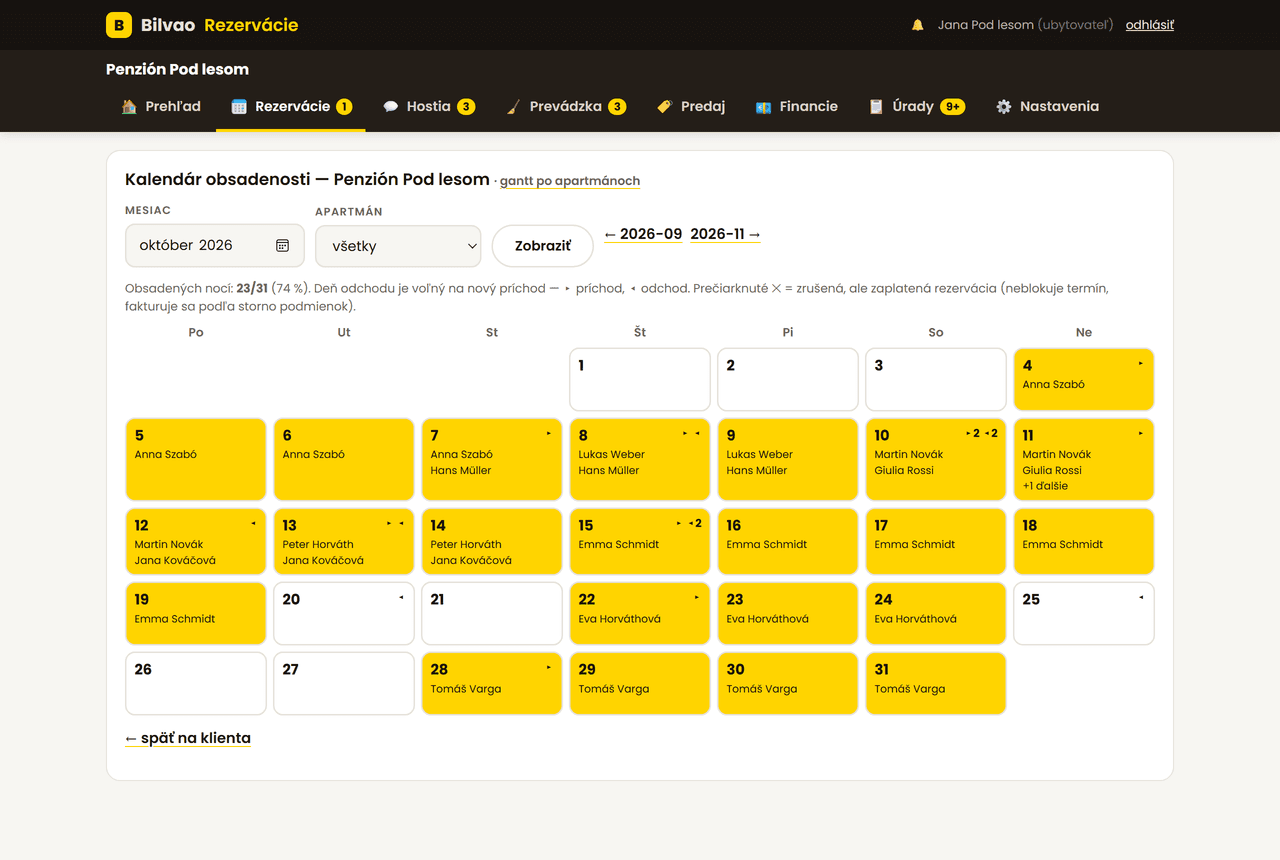Switch to the Prehľad tab

pyautogui.click(x=161, y=106)
